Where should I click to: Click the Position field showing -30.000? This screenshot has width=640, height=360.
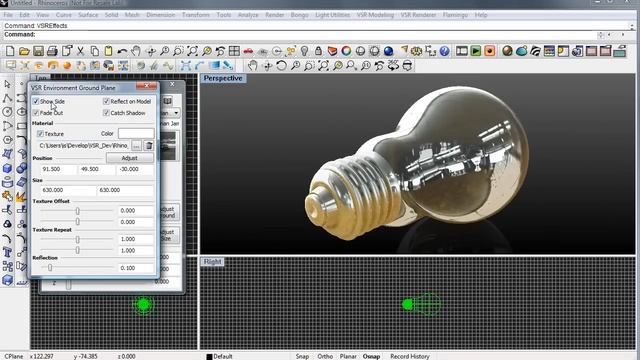click(135, 169)
